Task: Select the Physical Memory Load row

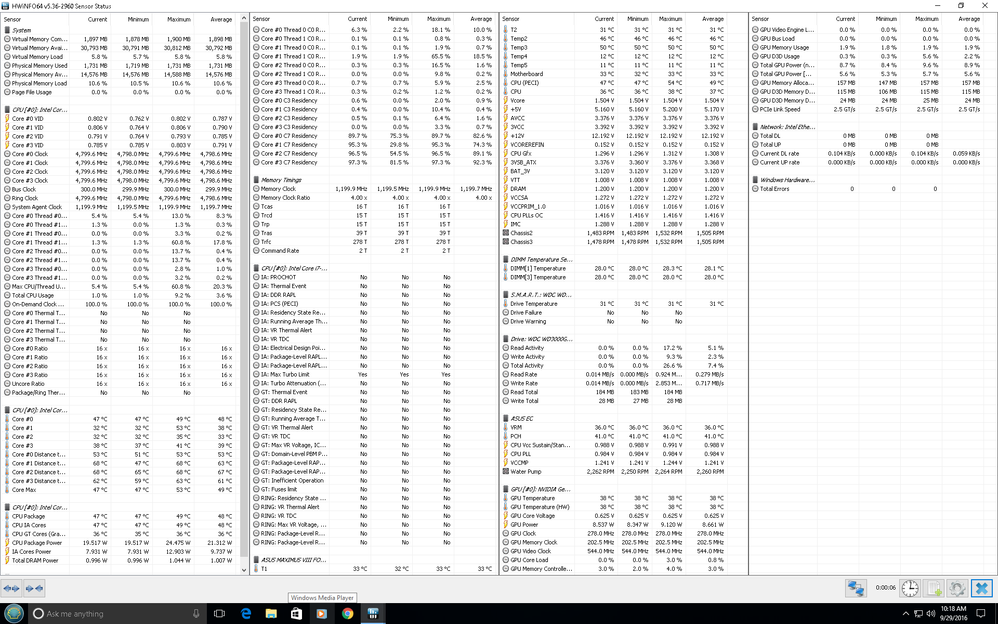Action: tap(120, 83)
